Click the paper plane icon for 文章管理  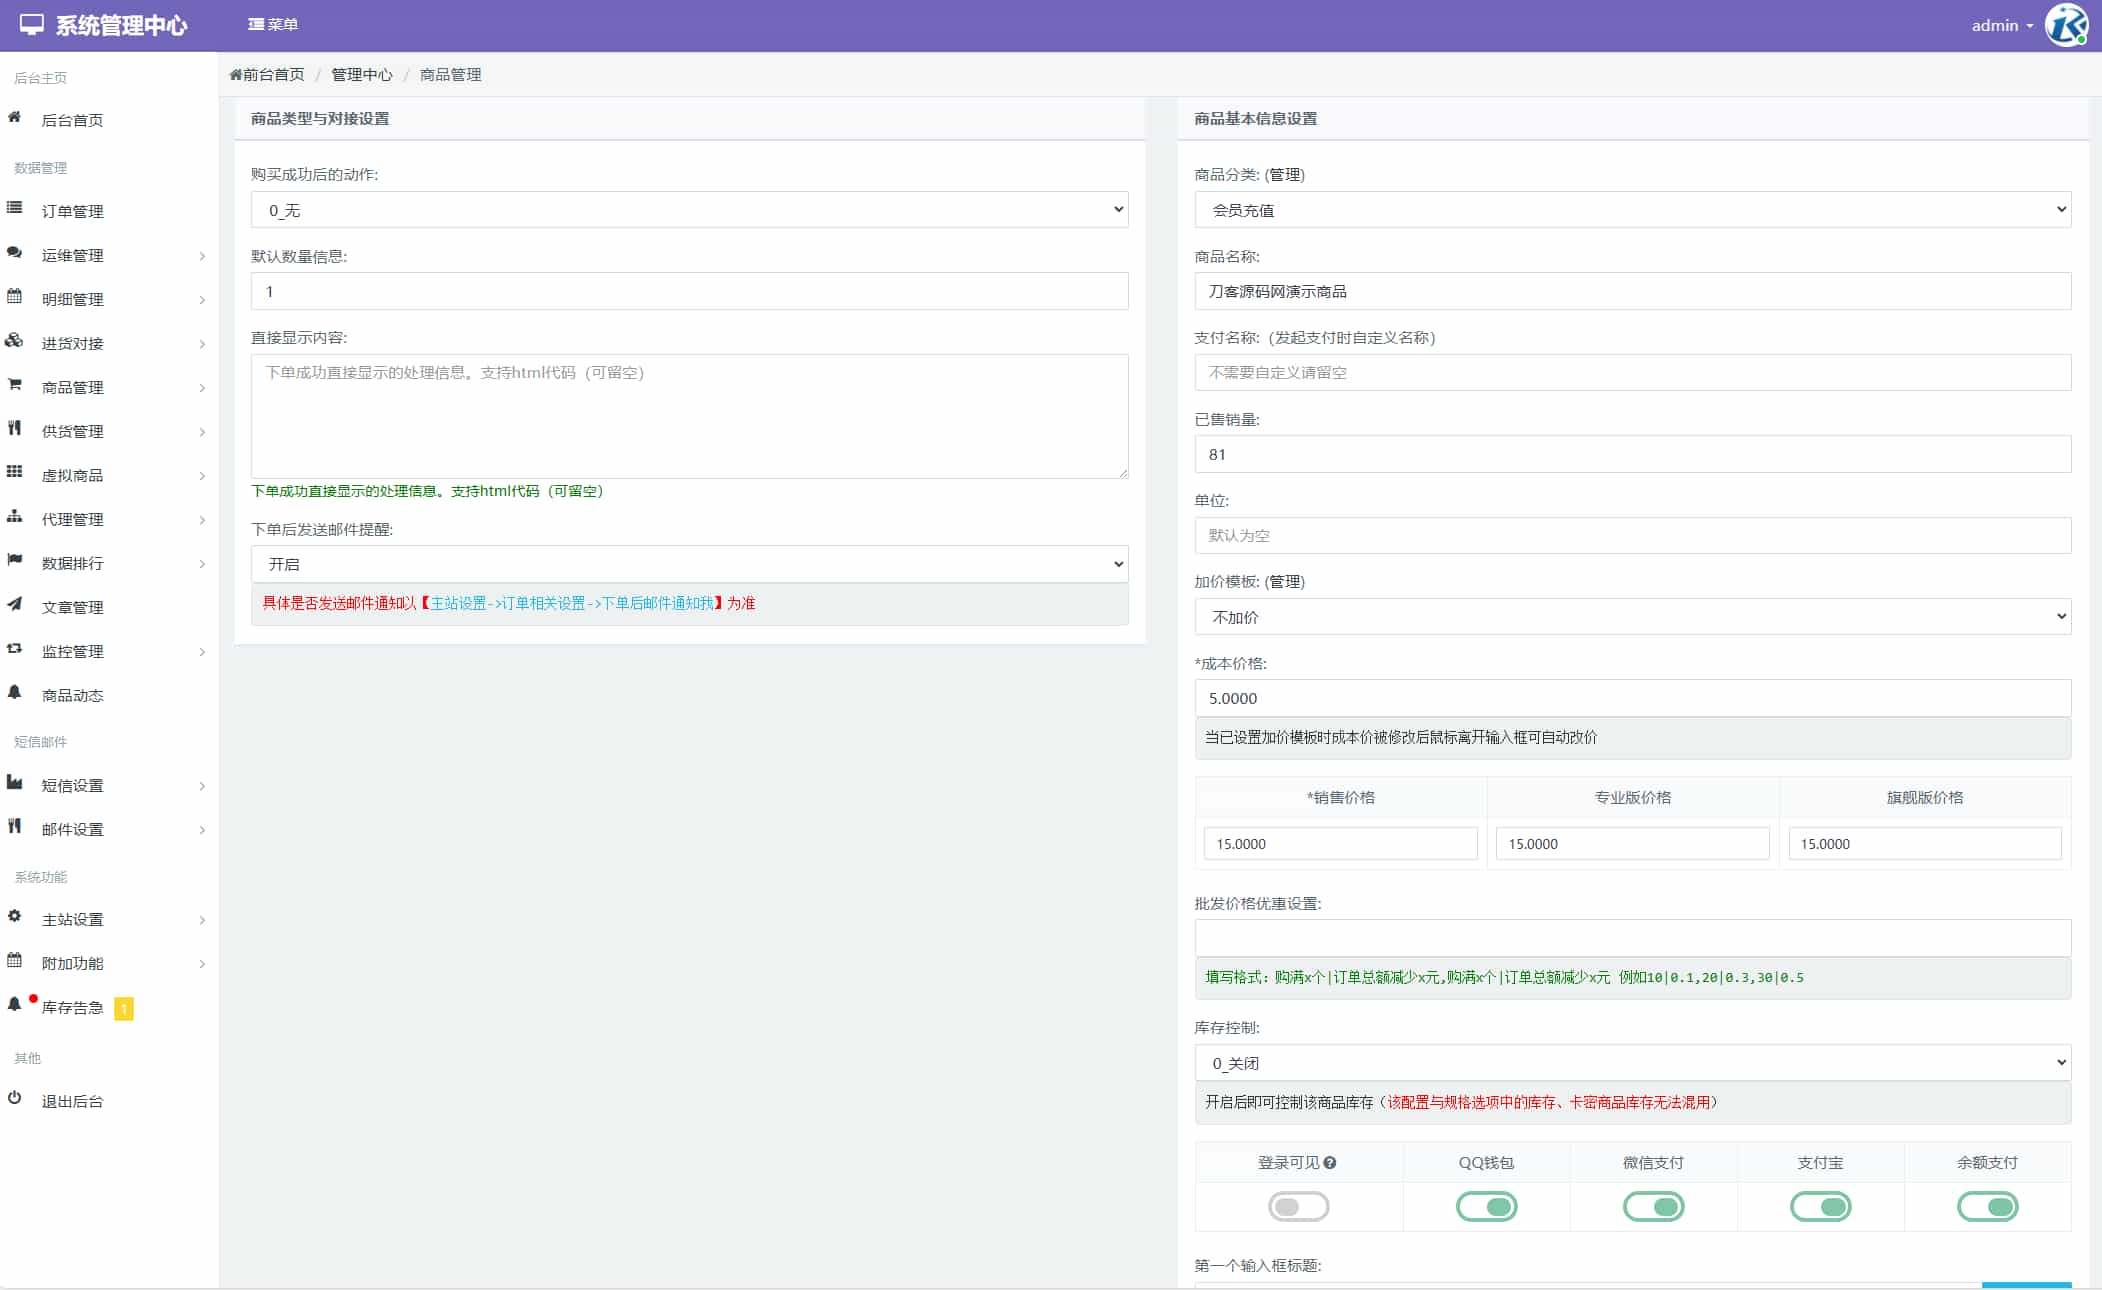[x=15, y=605]
